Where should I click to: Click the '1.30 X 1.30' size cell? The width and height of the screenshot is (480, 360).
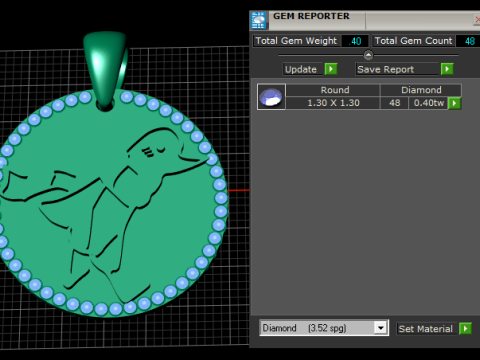pyautogui.click(x=333, y=103)
